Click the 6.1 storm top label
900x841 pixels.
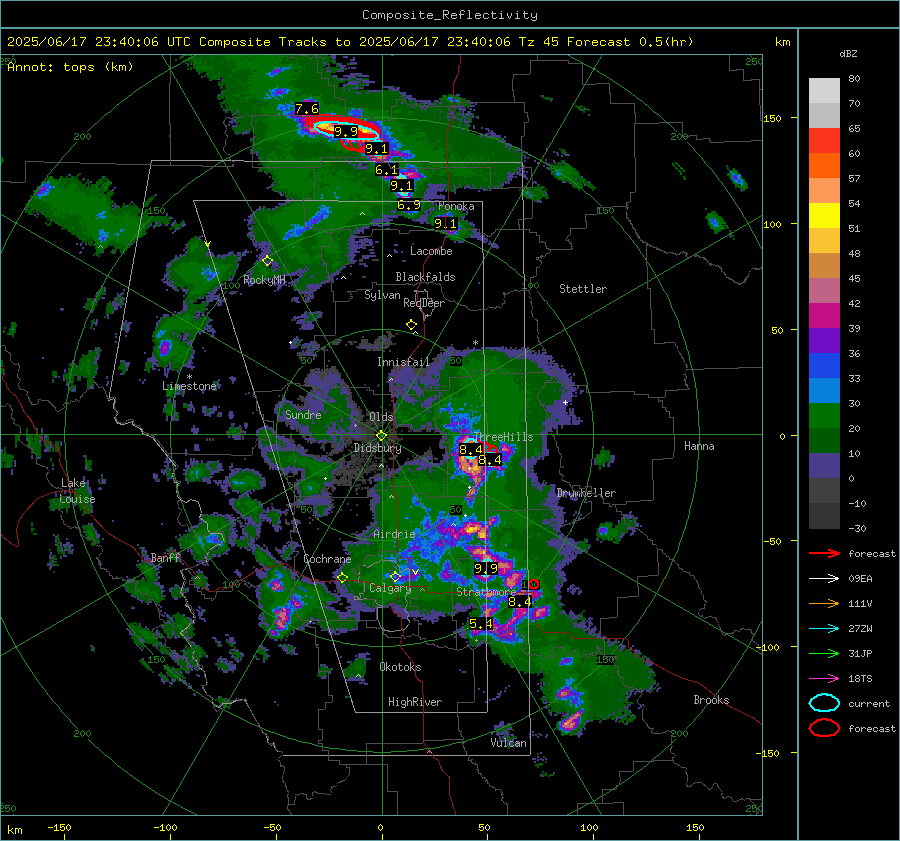(x=386, y=170)
